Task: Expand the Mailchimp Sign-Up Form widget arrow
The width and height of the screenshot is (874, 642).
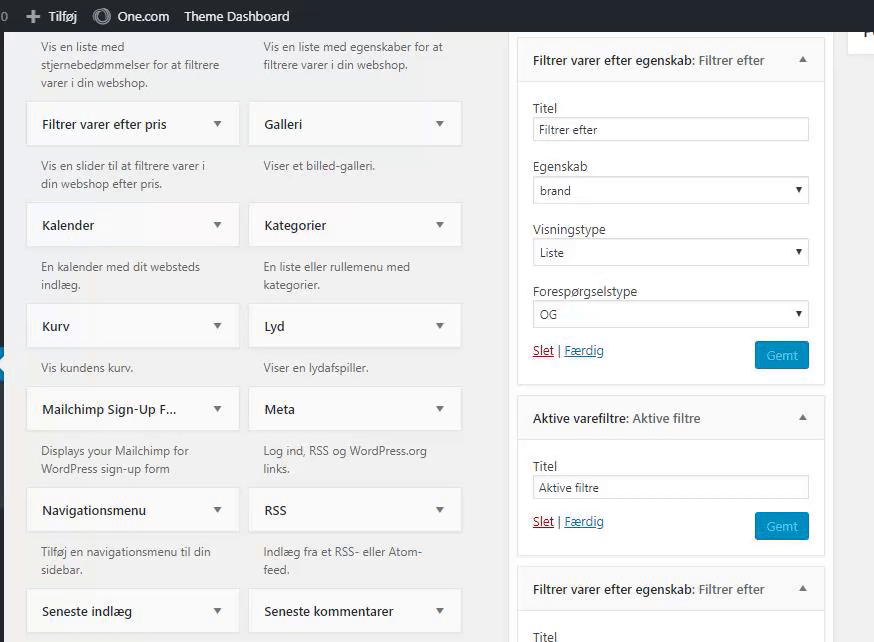Action: point(217,409)
